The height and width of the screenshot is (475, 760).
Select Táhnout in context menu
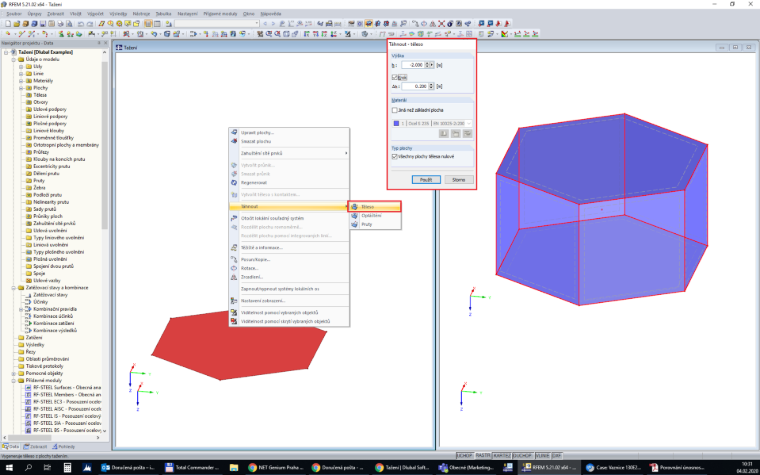click(289, 206)
